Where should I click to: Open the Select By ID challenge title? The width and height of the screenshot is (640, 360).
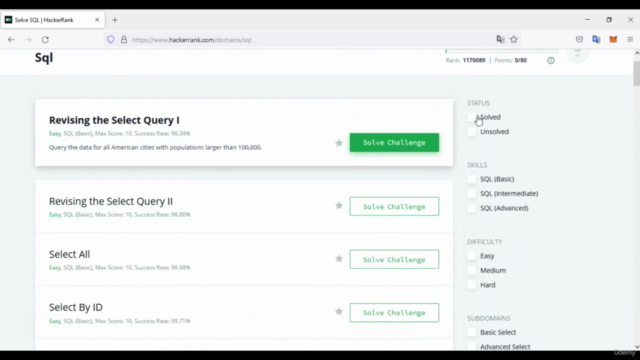76,307
